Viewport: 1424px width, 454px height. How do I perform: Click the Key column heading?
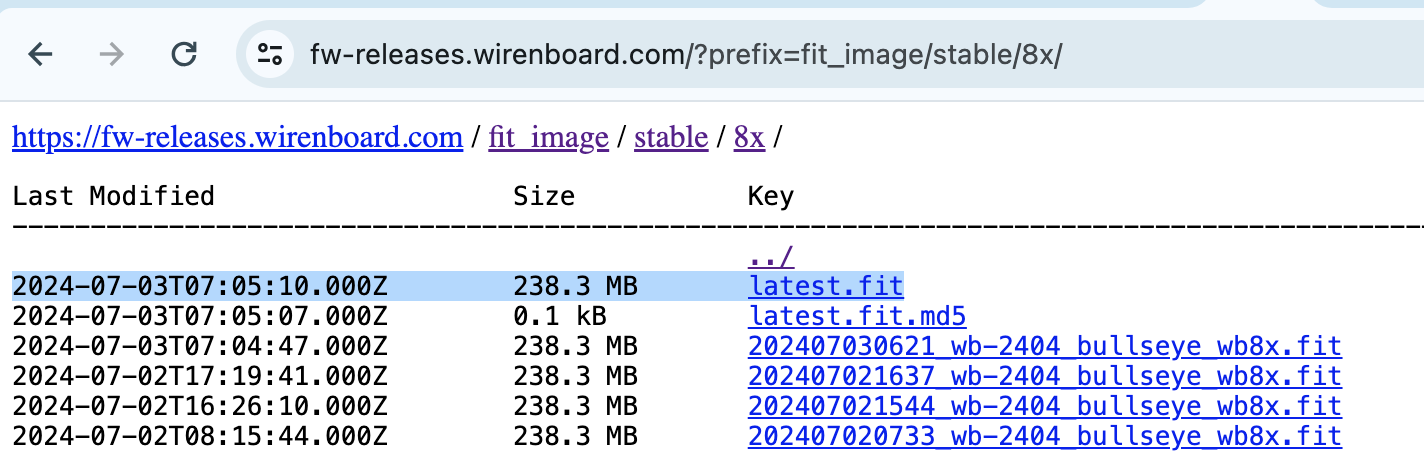(770, 196)
